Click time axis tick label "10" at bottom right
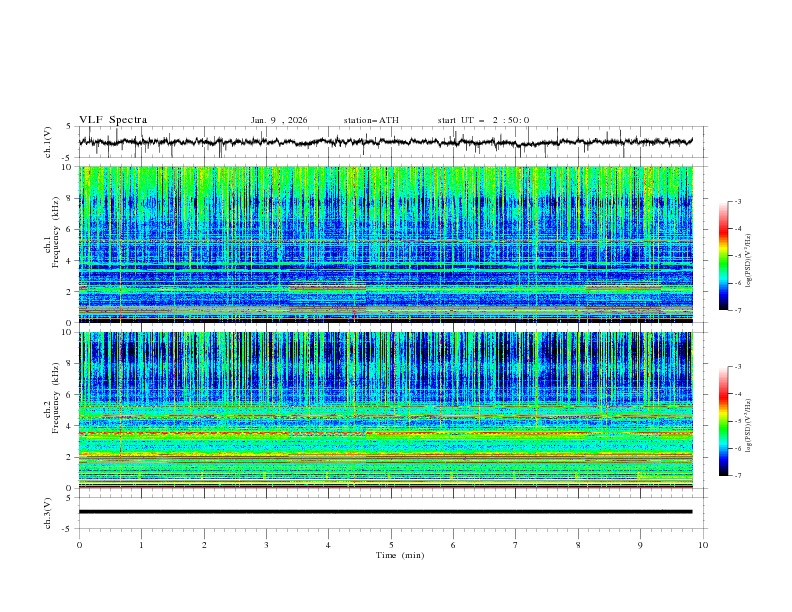This screenshot has height=612, width=792. coord(703,545)
